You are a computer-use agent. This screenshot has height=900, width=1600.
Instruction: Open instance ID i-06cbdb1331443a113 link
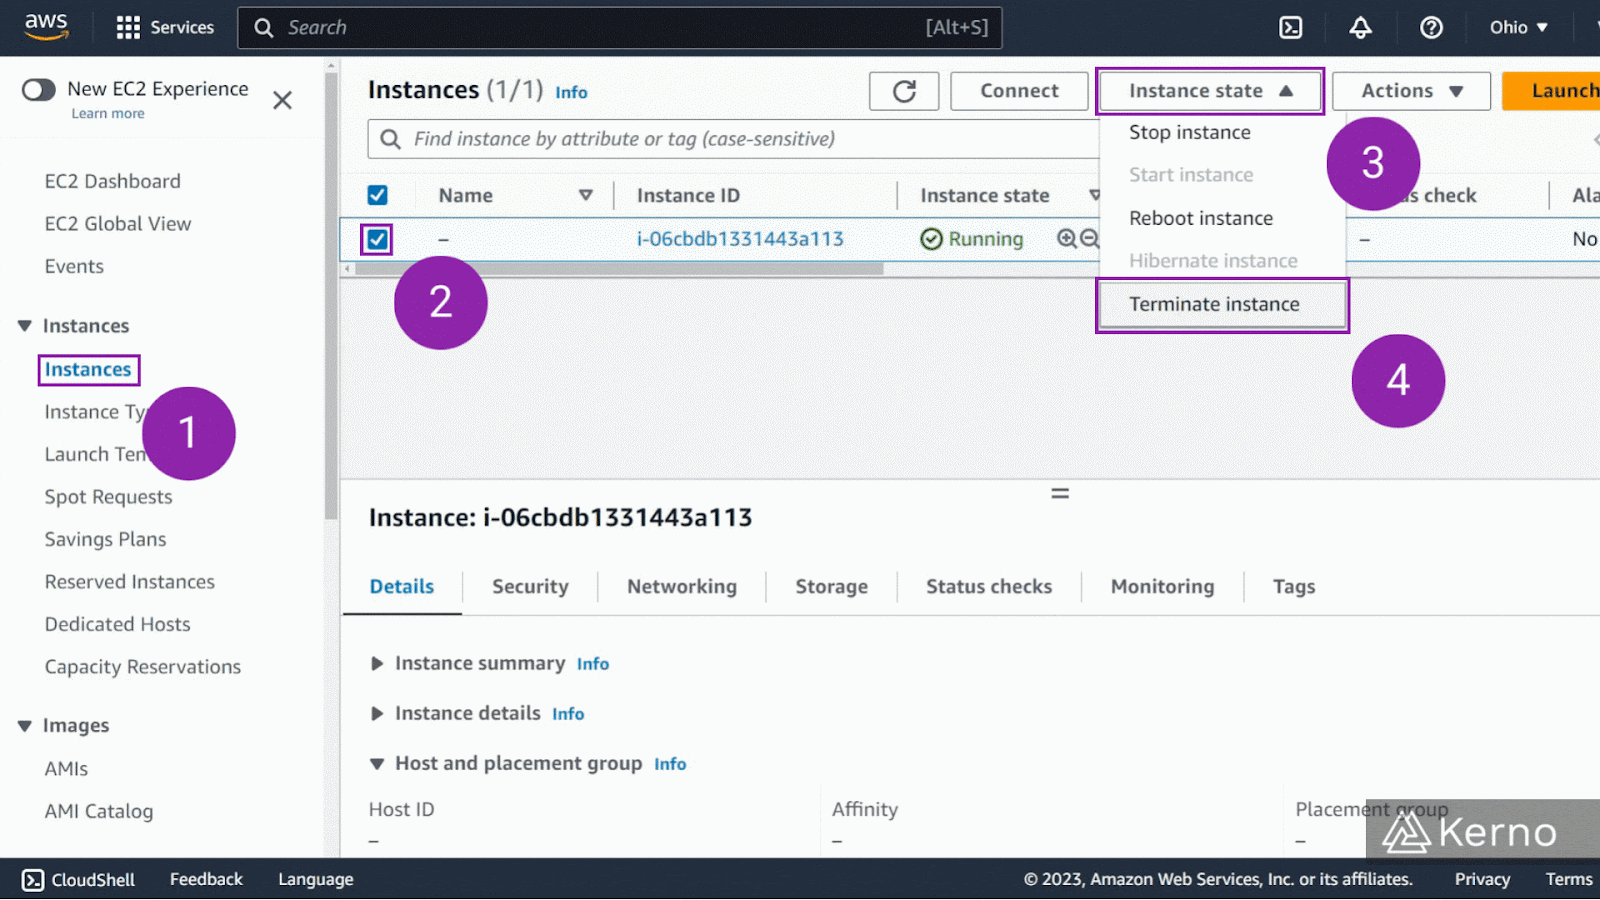coord(740,239)
